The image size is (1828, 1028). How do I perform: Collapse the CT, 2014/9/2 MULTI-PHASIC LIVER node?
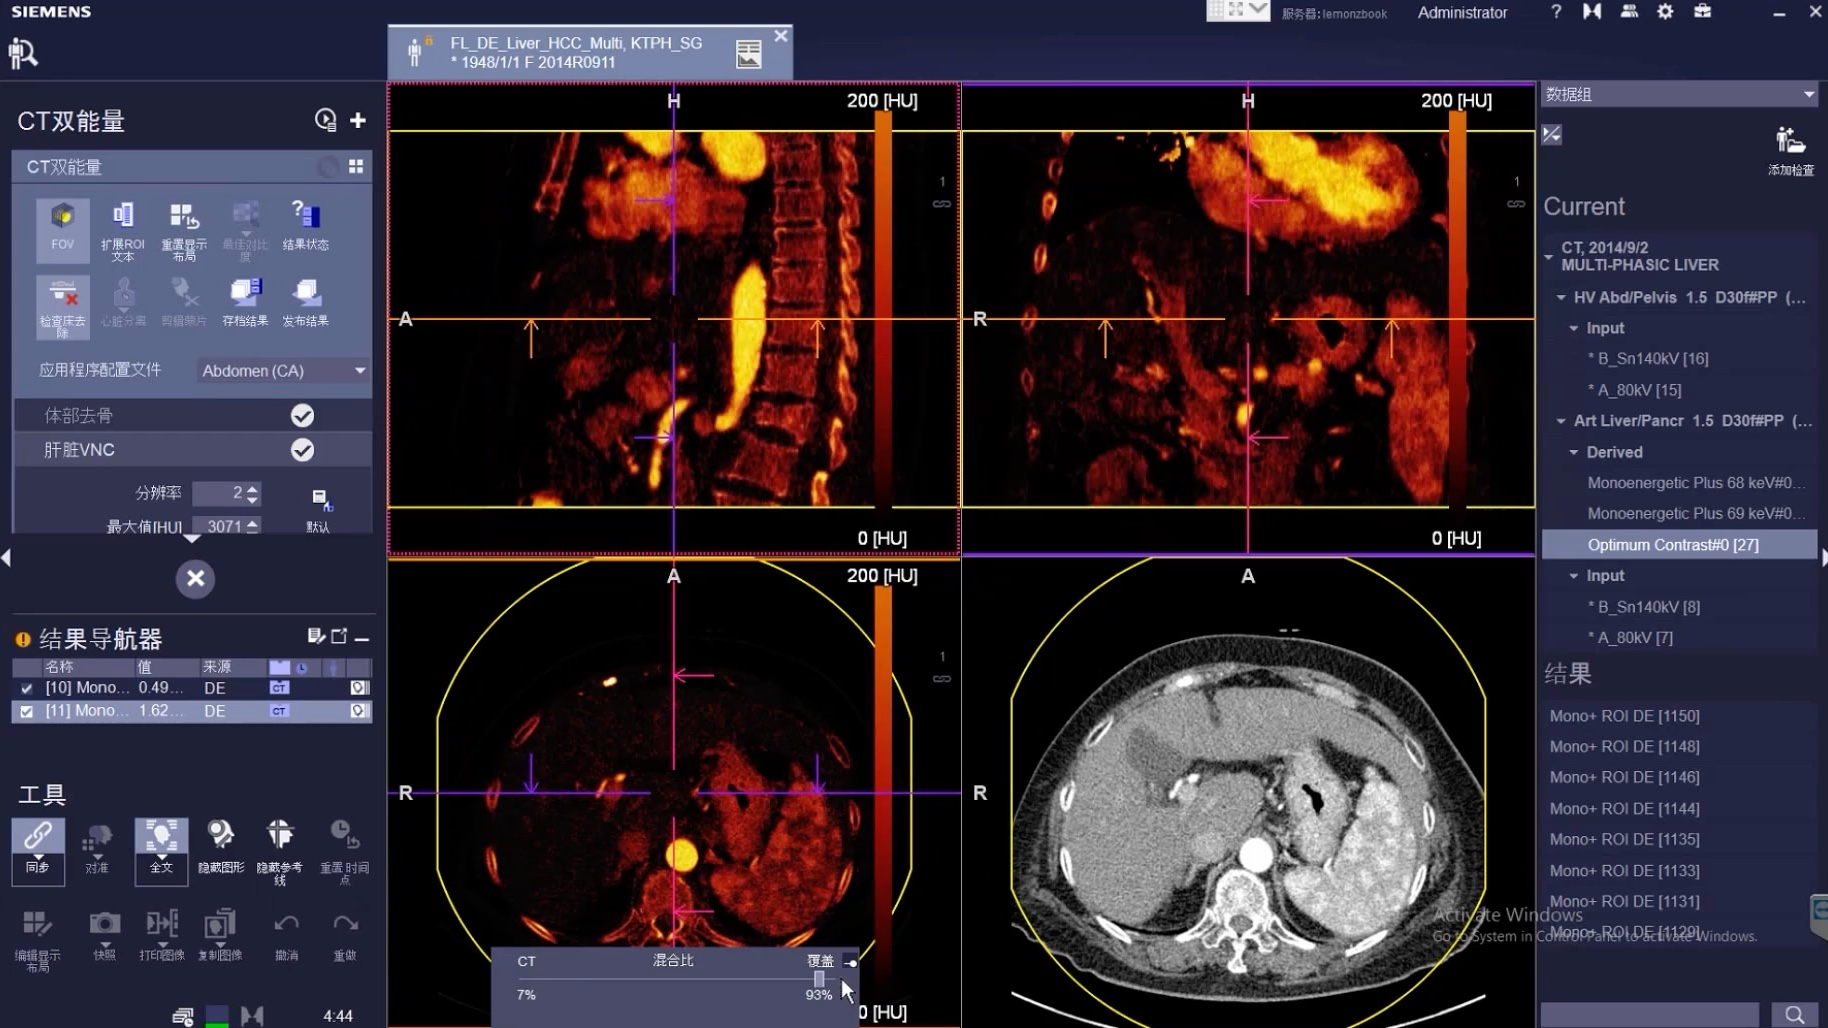coord(1548,257)
